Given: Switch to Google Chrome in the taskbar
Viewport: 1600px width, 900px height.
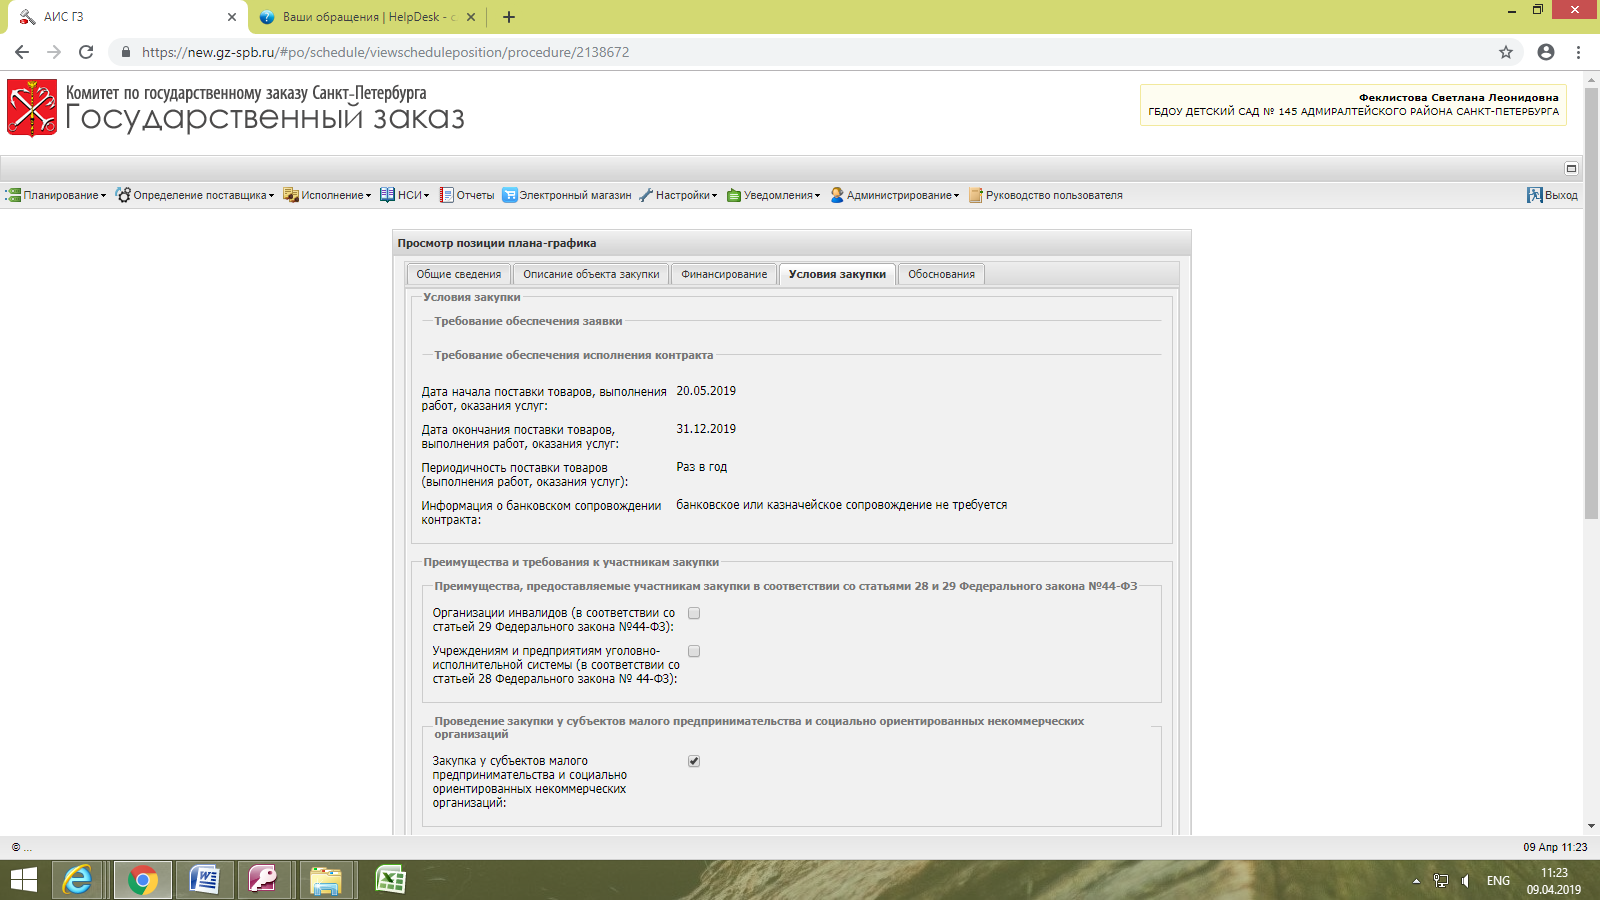Looking at the screenshot, I should click(142, 880).
